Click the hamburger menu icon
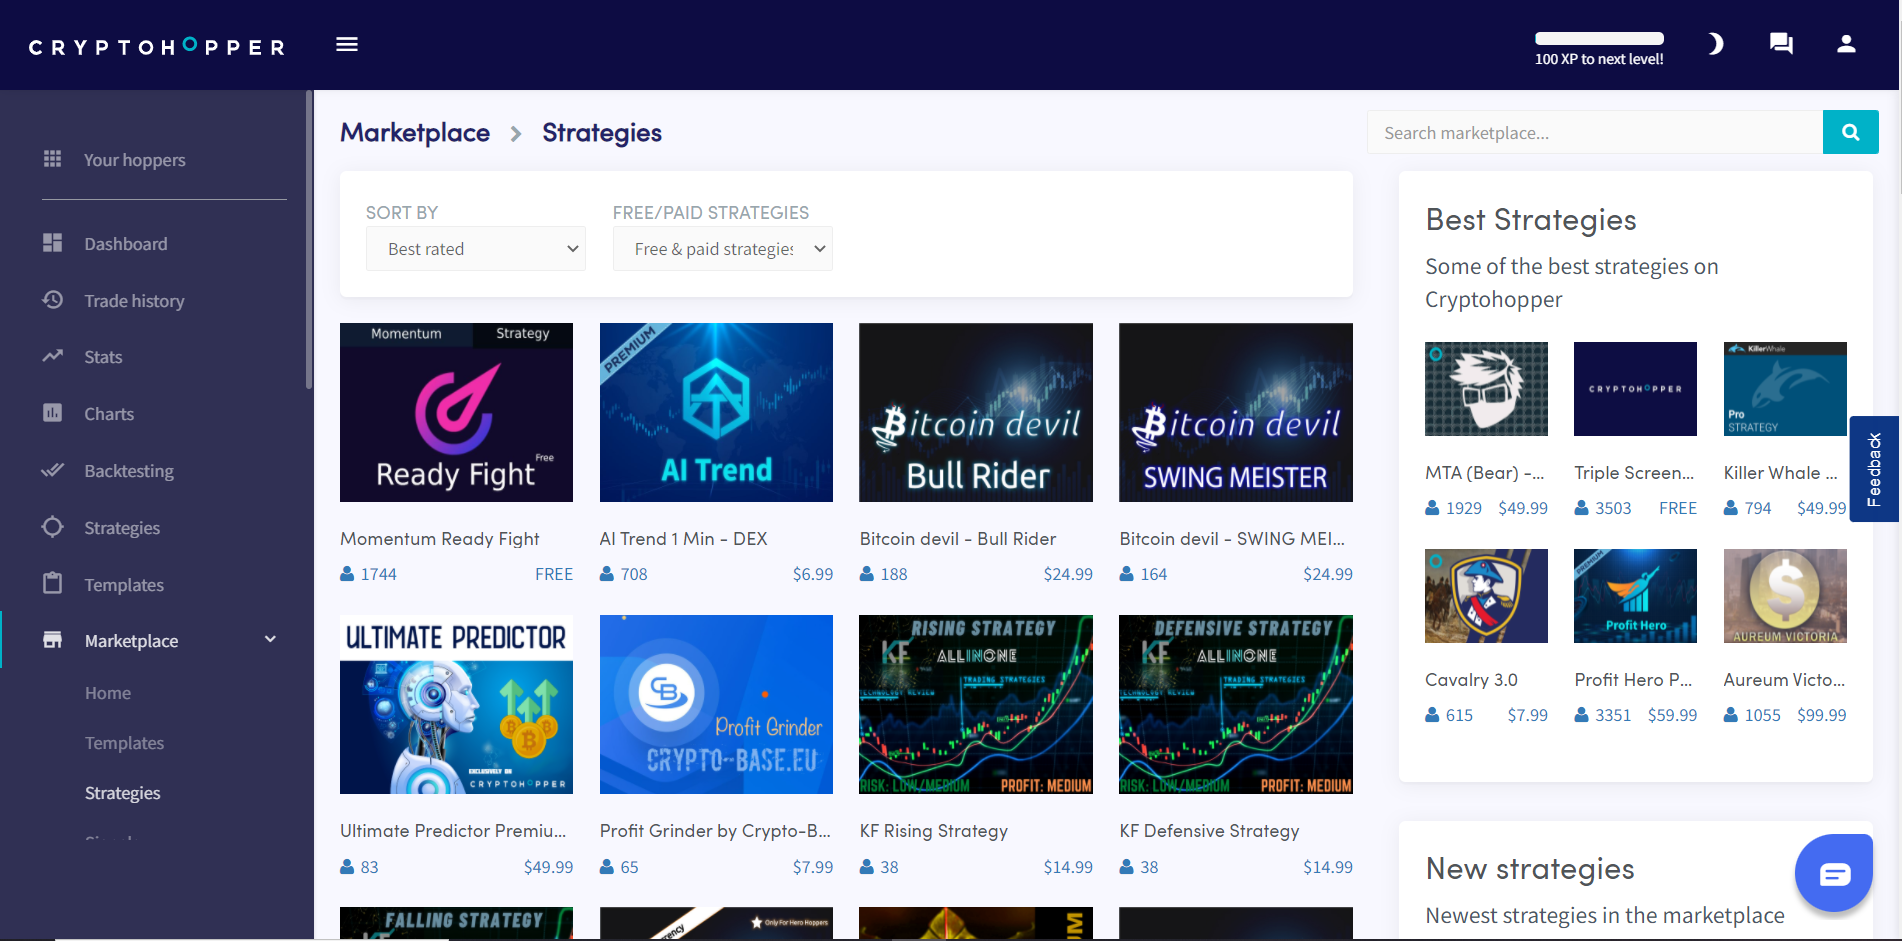Image resolution: width=1902 pixels, height=941 pixels. [347, 44]
